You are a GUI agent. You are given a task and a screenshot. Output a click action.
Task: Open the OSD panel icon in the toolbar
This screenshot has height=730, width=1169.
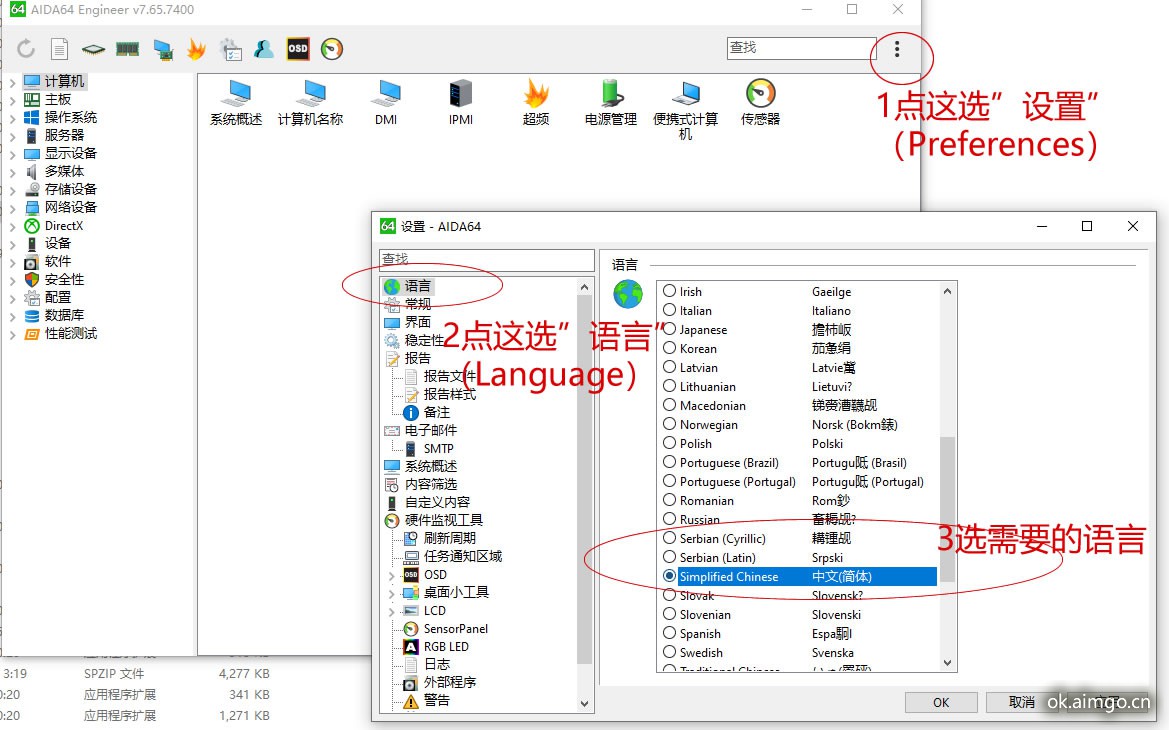click(x=297, y=49)
